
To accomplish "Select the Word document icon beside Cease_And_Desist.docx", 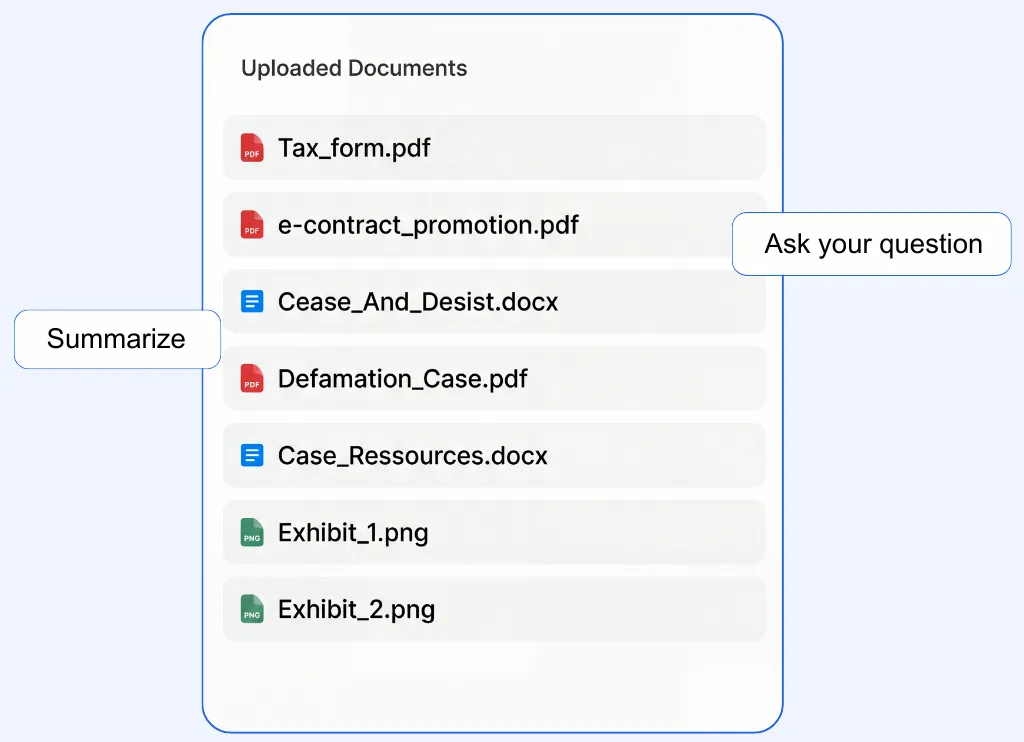I will (251, 301).
